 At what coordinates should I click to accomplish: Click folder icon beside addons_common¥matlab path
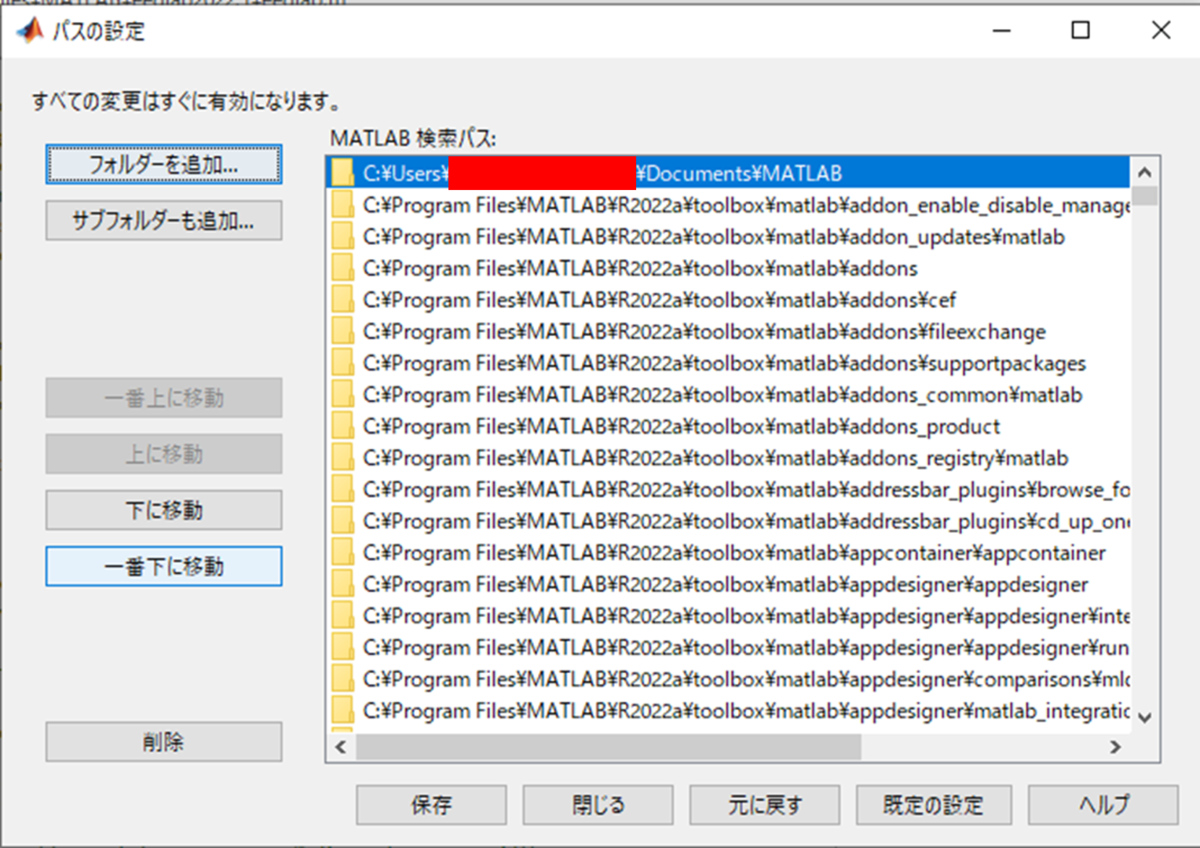click(343, 395)
